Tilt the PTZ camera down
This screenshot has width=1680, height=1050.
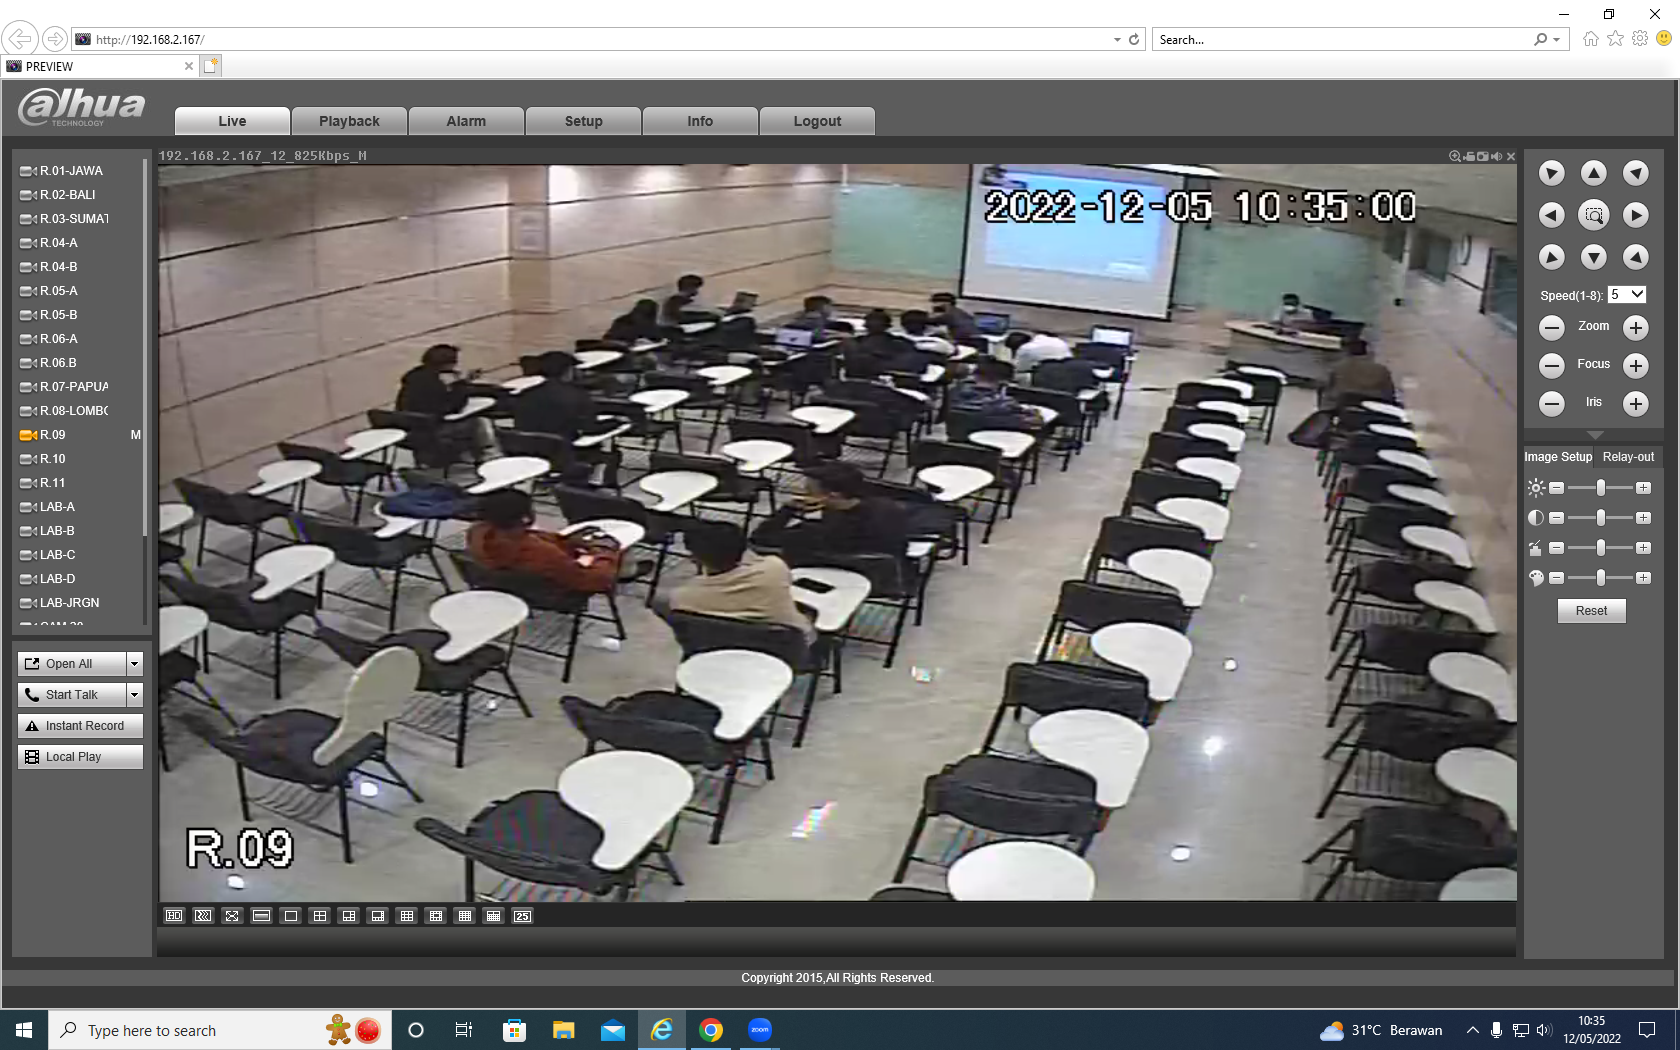1594,257
